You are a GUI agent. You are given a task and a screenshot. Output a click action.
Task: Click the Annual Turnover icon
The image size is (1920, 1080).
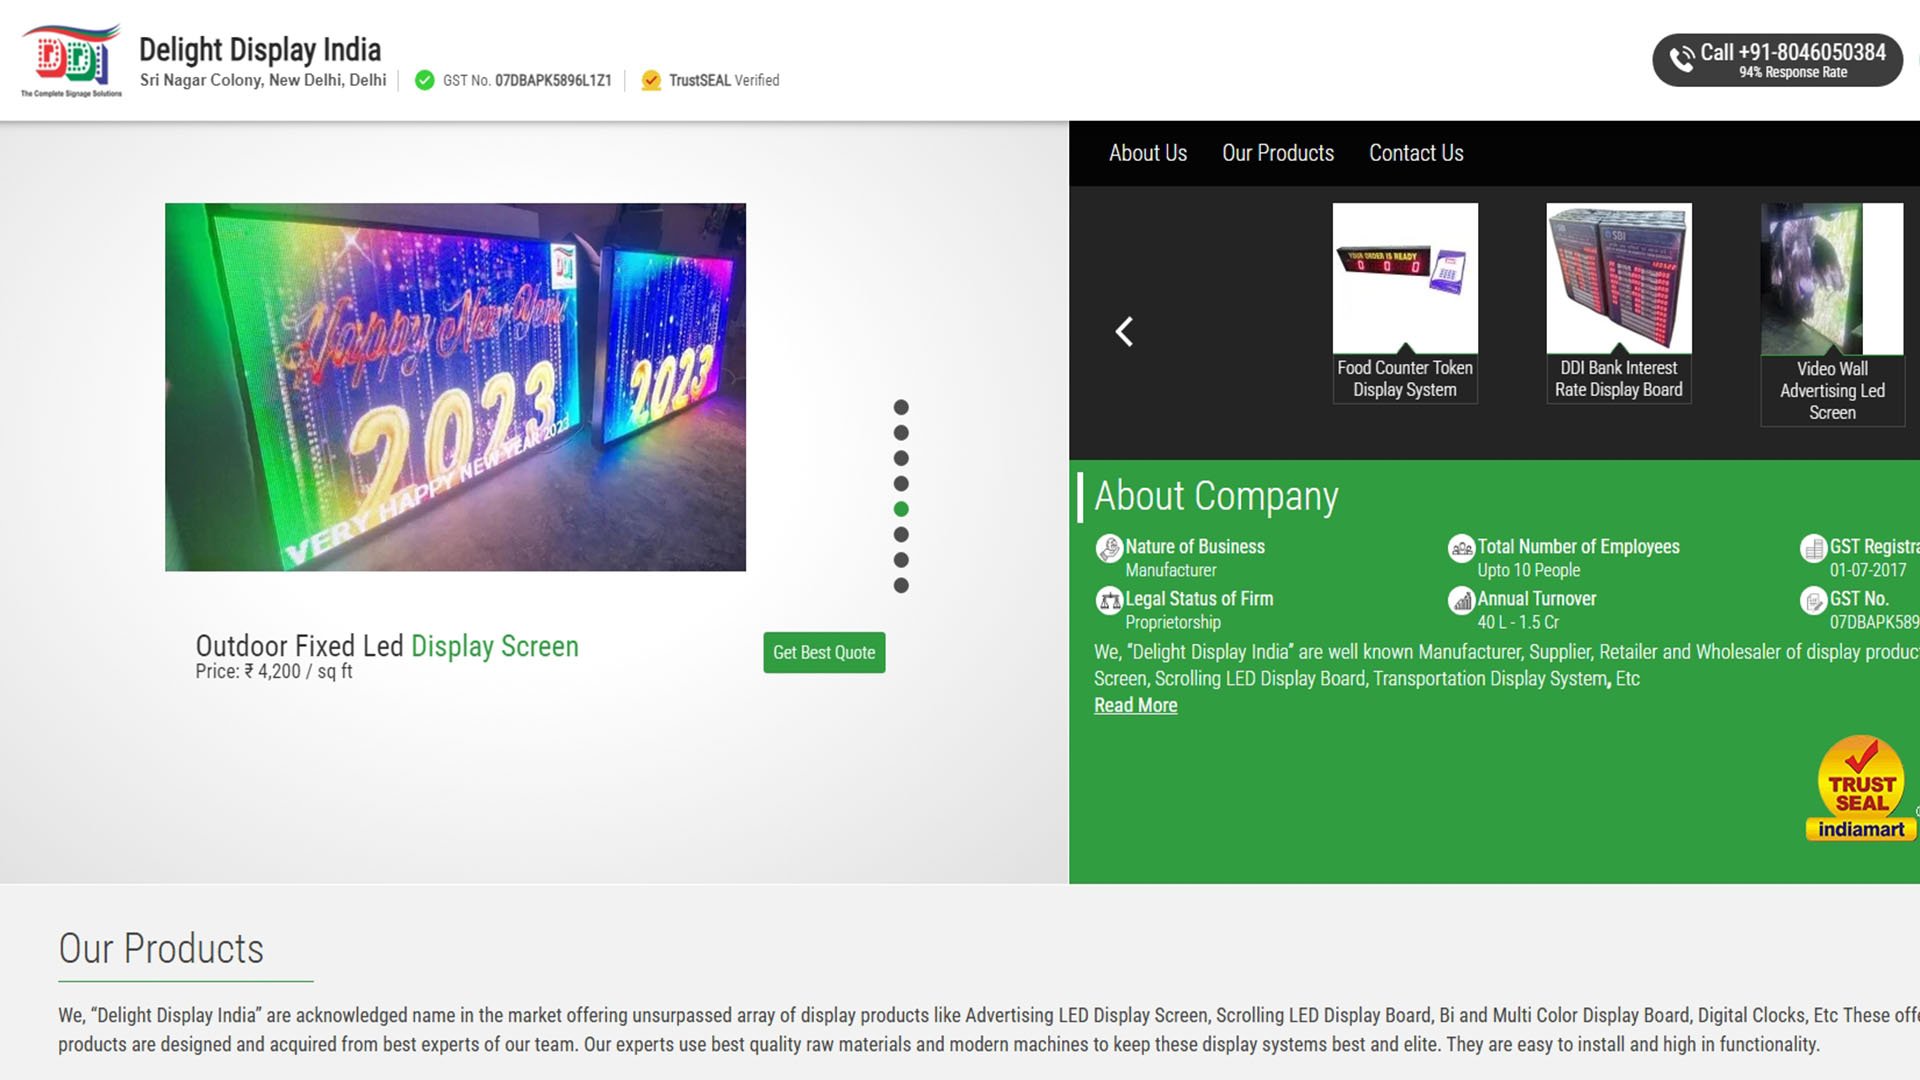coord(1461,600)
